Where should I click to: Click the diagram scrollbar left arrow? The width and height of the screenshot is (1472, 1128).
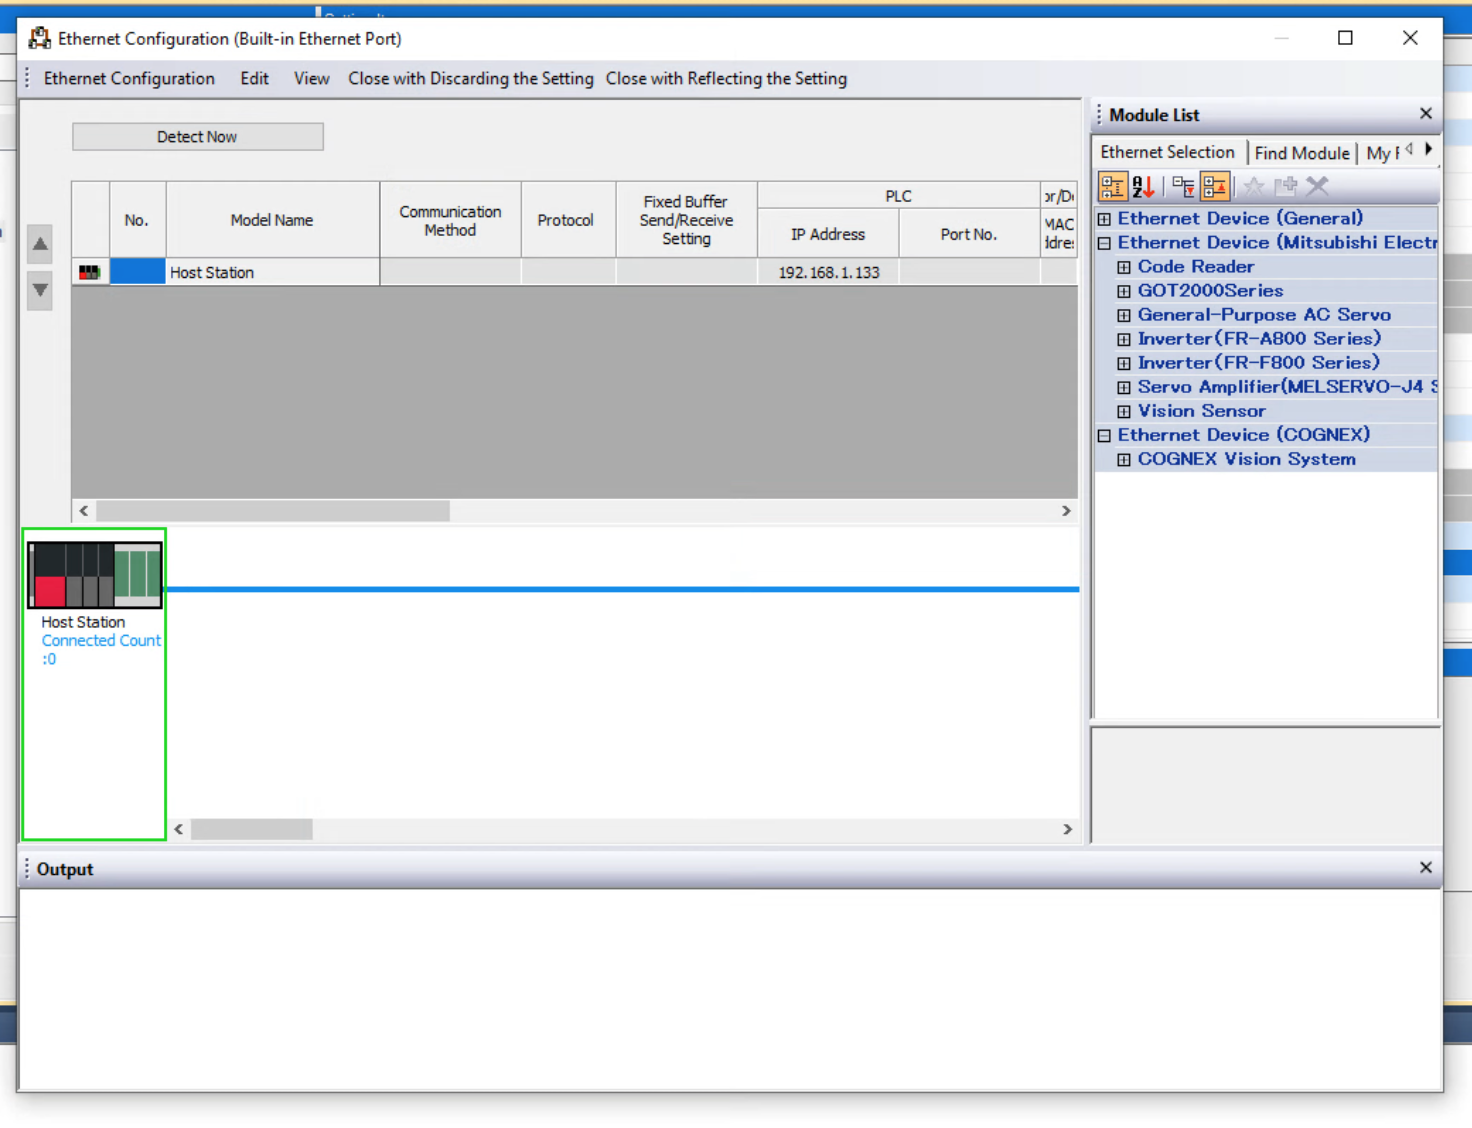tap(179, 829)
